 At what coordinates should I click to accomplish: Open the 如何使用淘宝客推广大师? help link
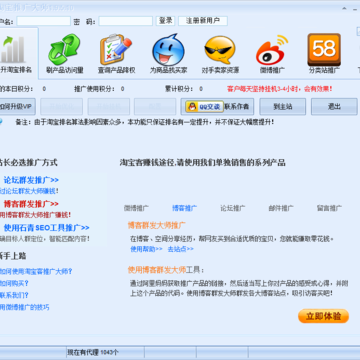coord(36,271)
